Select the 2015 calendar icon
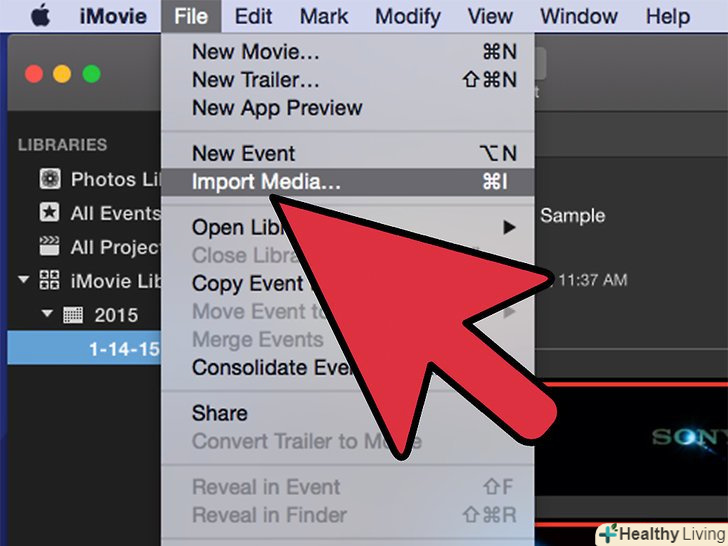 [73, 315]
